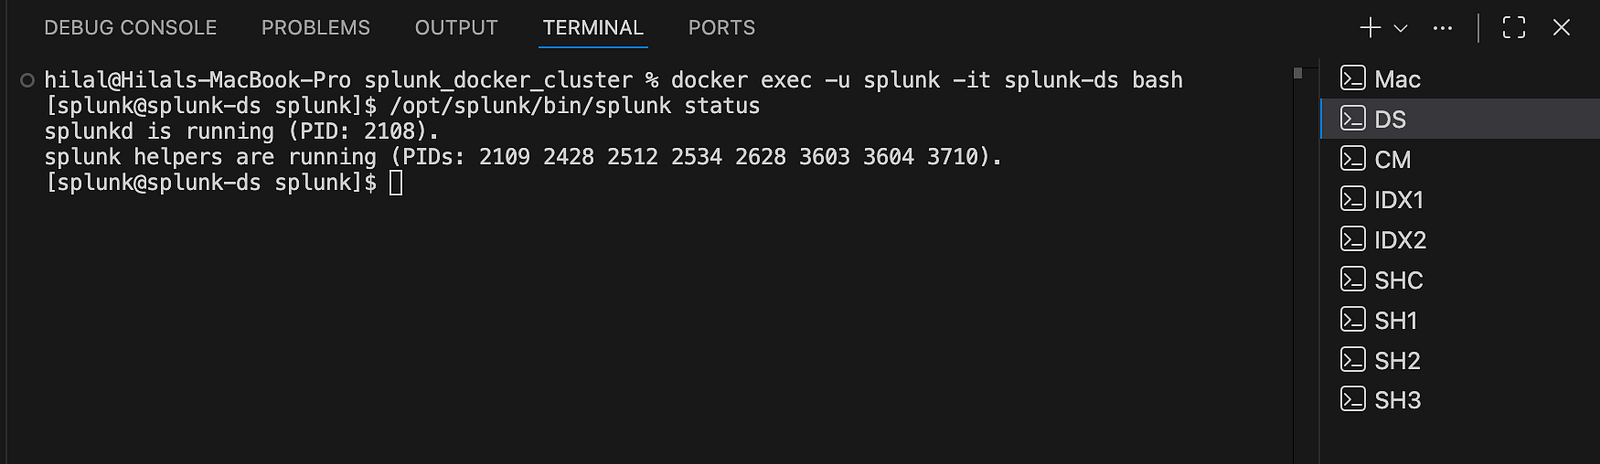Click the new terminal plus icon

click(x=1370, y=28)
